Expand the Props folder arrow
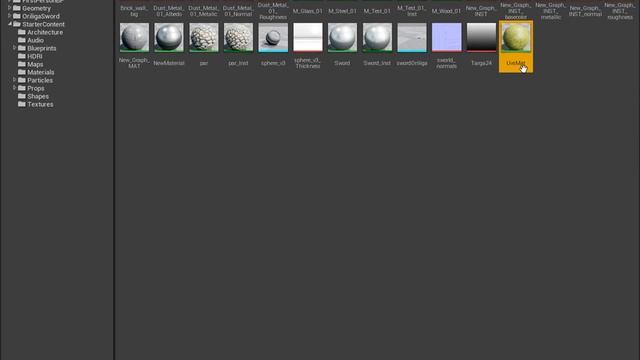The width and height of the screenshot is (640, 360). (14, 88)
